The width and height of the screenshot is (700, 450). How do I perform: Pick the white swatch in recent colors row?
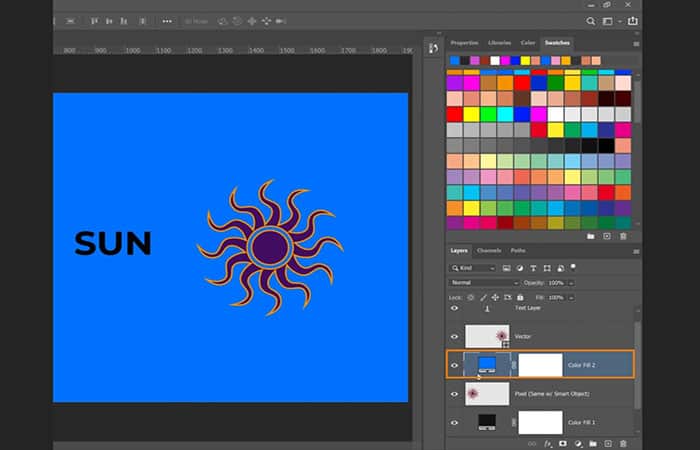pyautogui.click(x=494, y=60)
